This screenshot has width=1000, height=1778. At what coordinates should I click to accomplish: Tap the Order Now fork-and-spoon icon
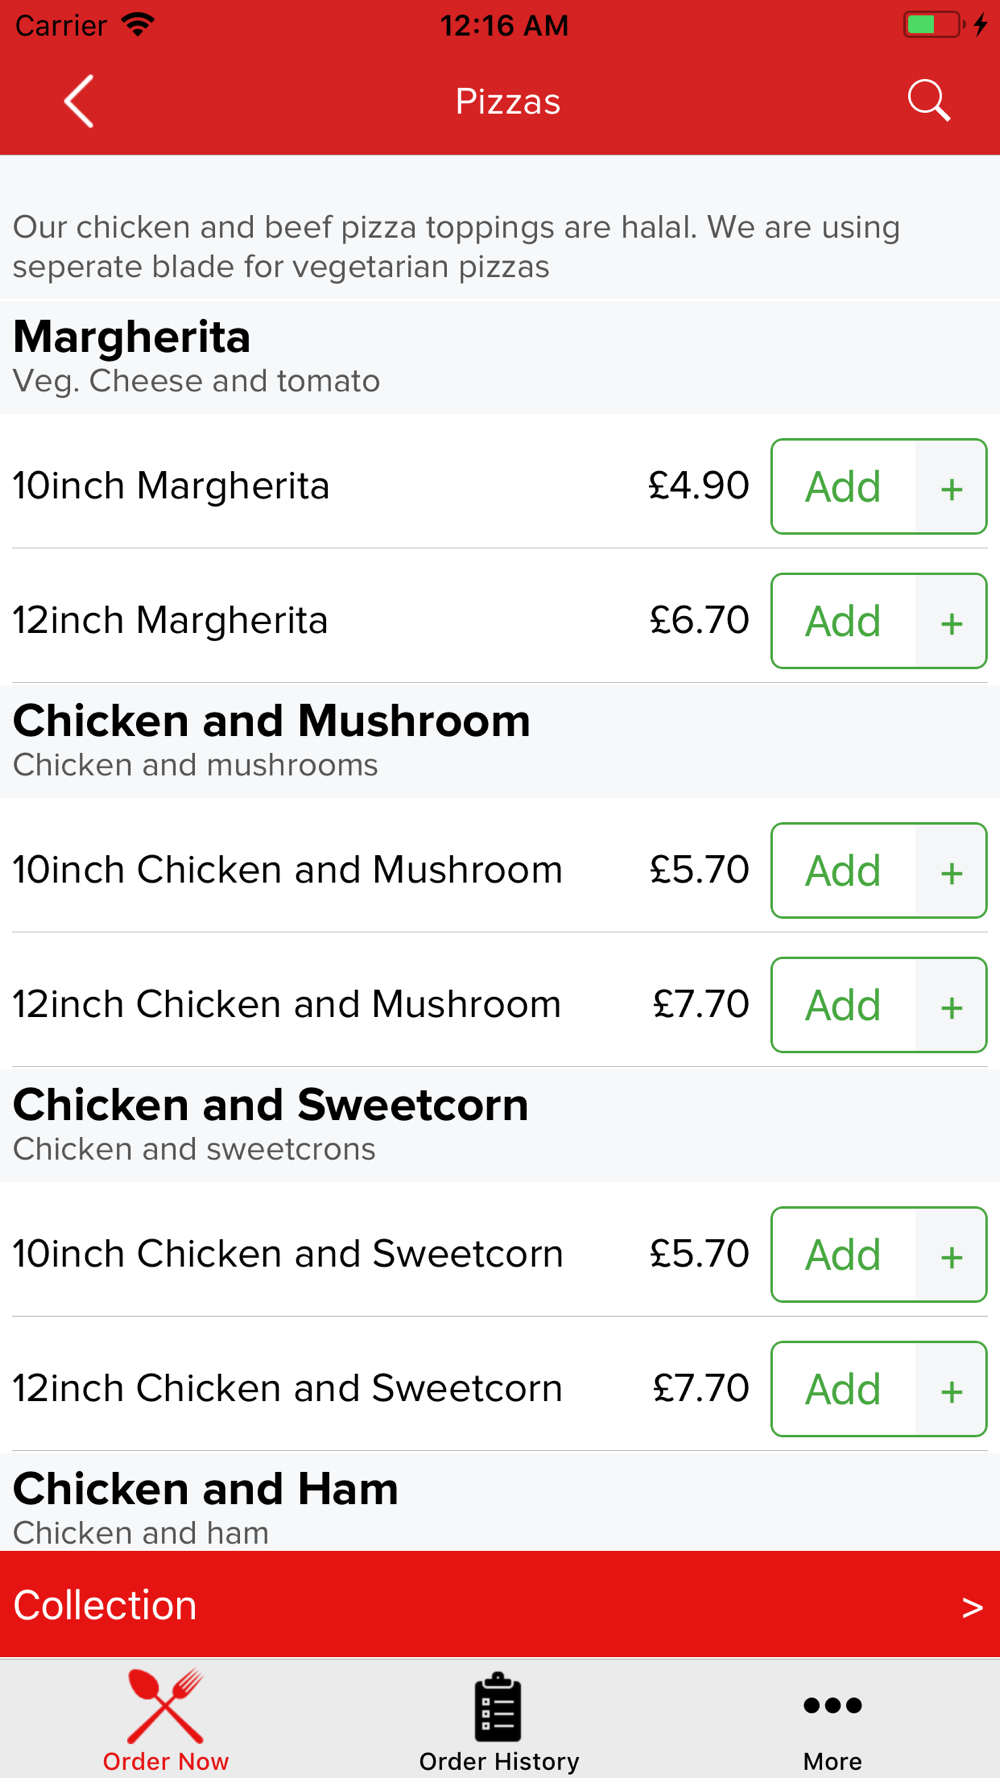tap(166, 1707)
